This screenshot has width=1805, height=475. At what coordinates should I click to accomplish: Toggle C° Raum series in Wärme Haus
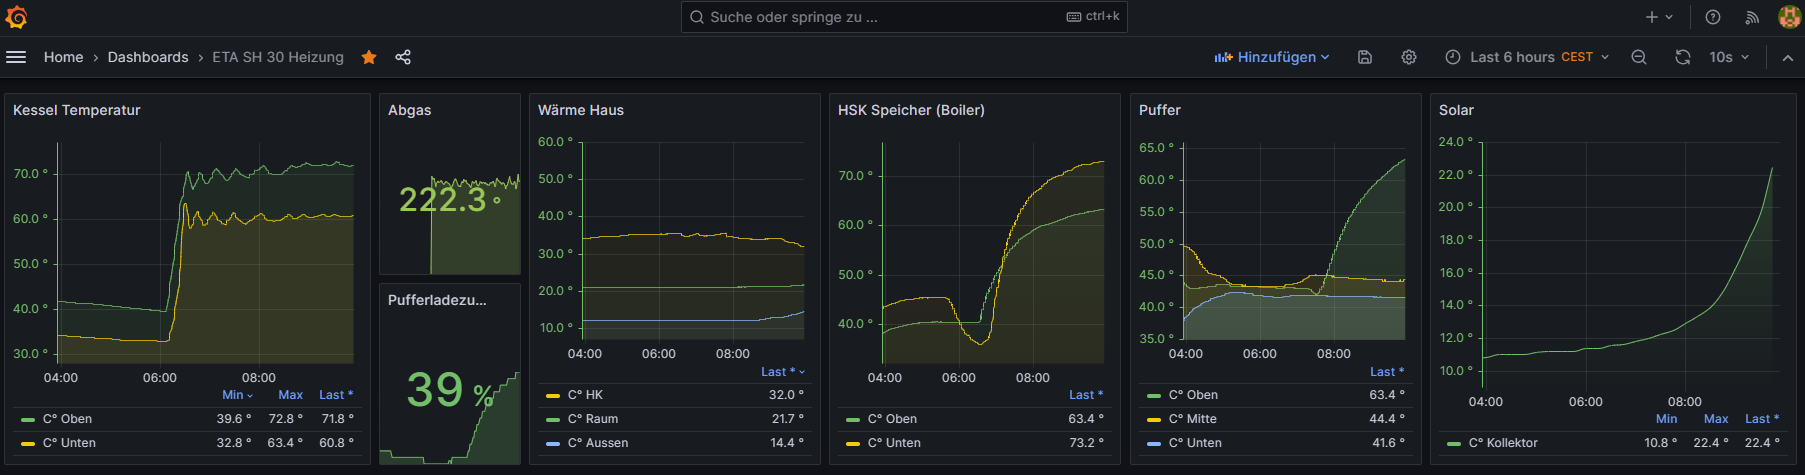(x=592, y=419)
